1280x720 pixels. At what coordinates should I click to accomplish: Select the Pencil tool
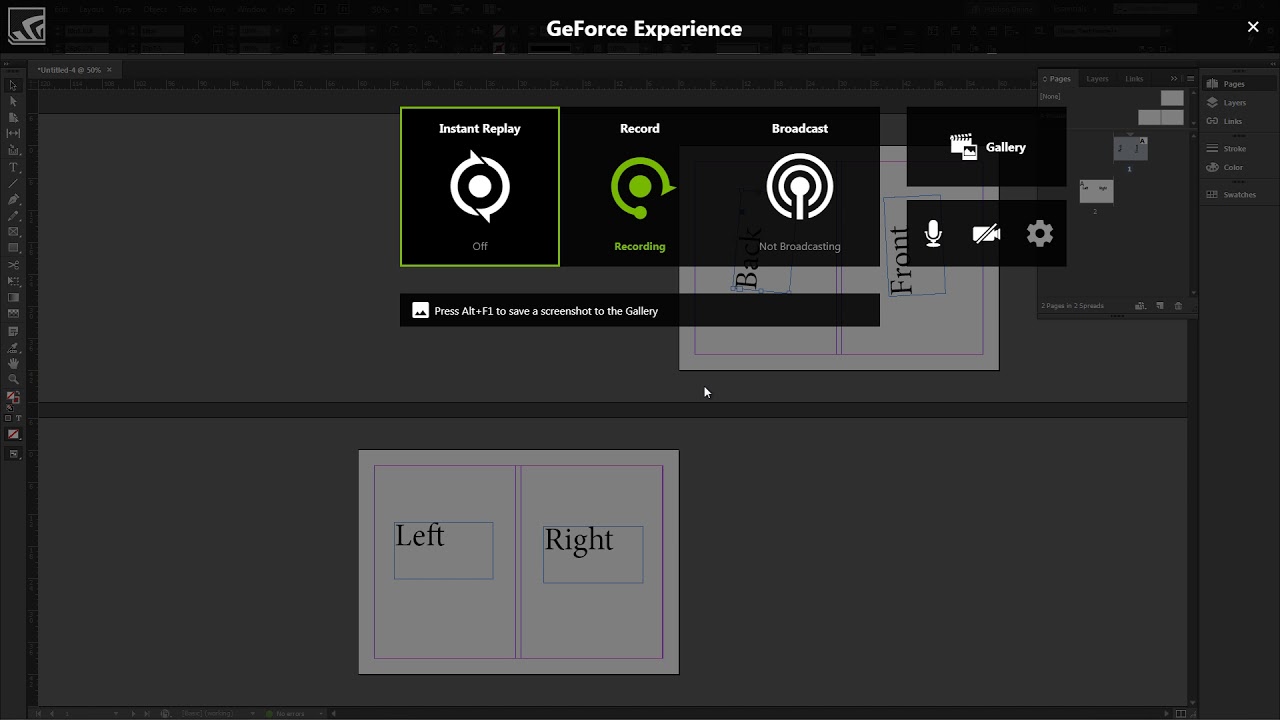pos(13,215)
